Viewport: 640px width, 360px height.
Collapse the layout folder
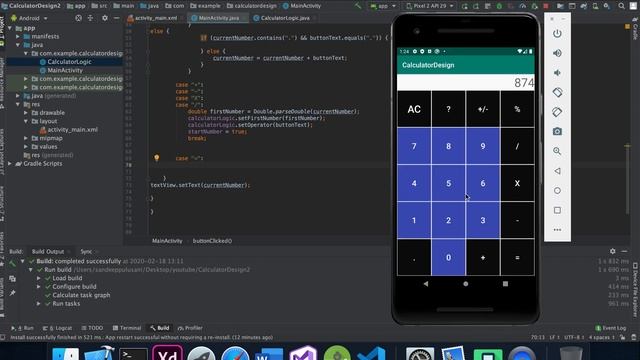[x=26, y=121]
